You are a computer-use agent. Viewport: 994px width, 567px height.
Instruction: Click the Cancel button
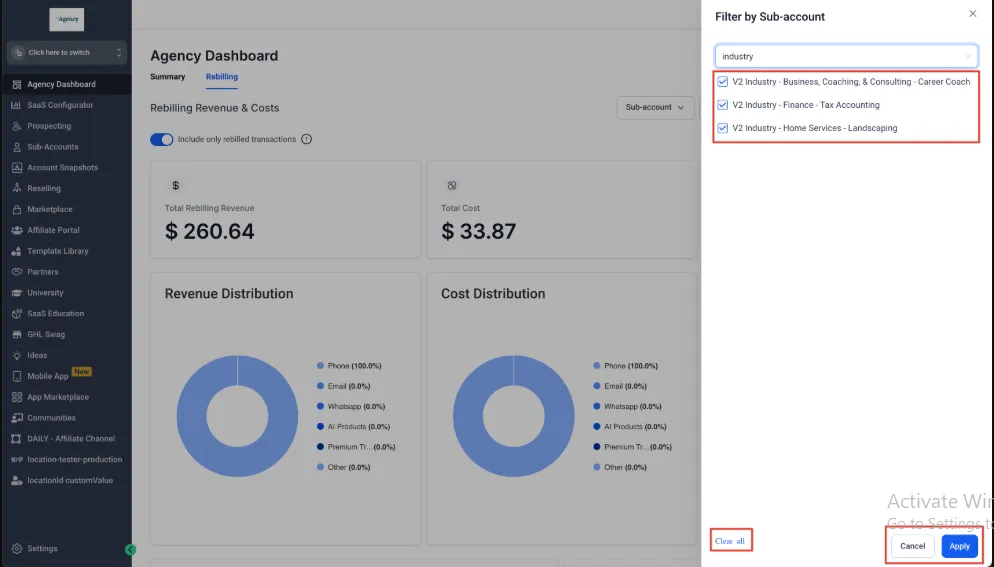click(x=913, y=546)
